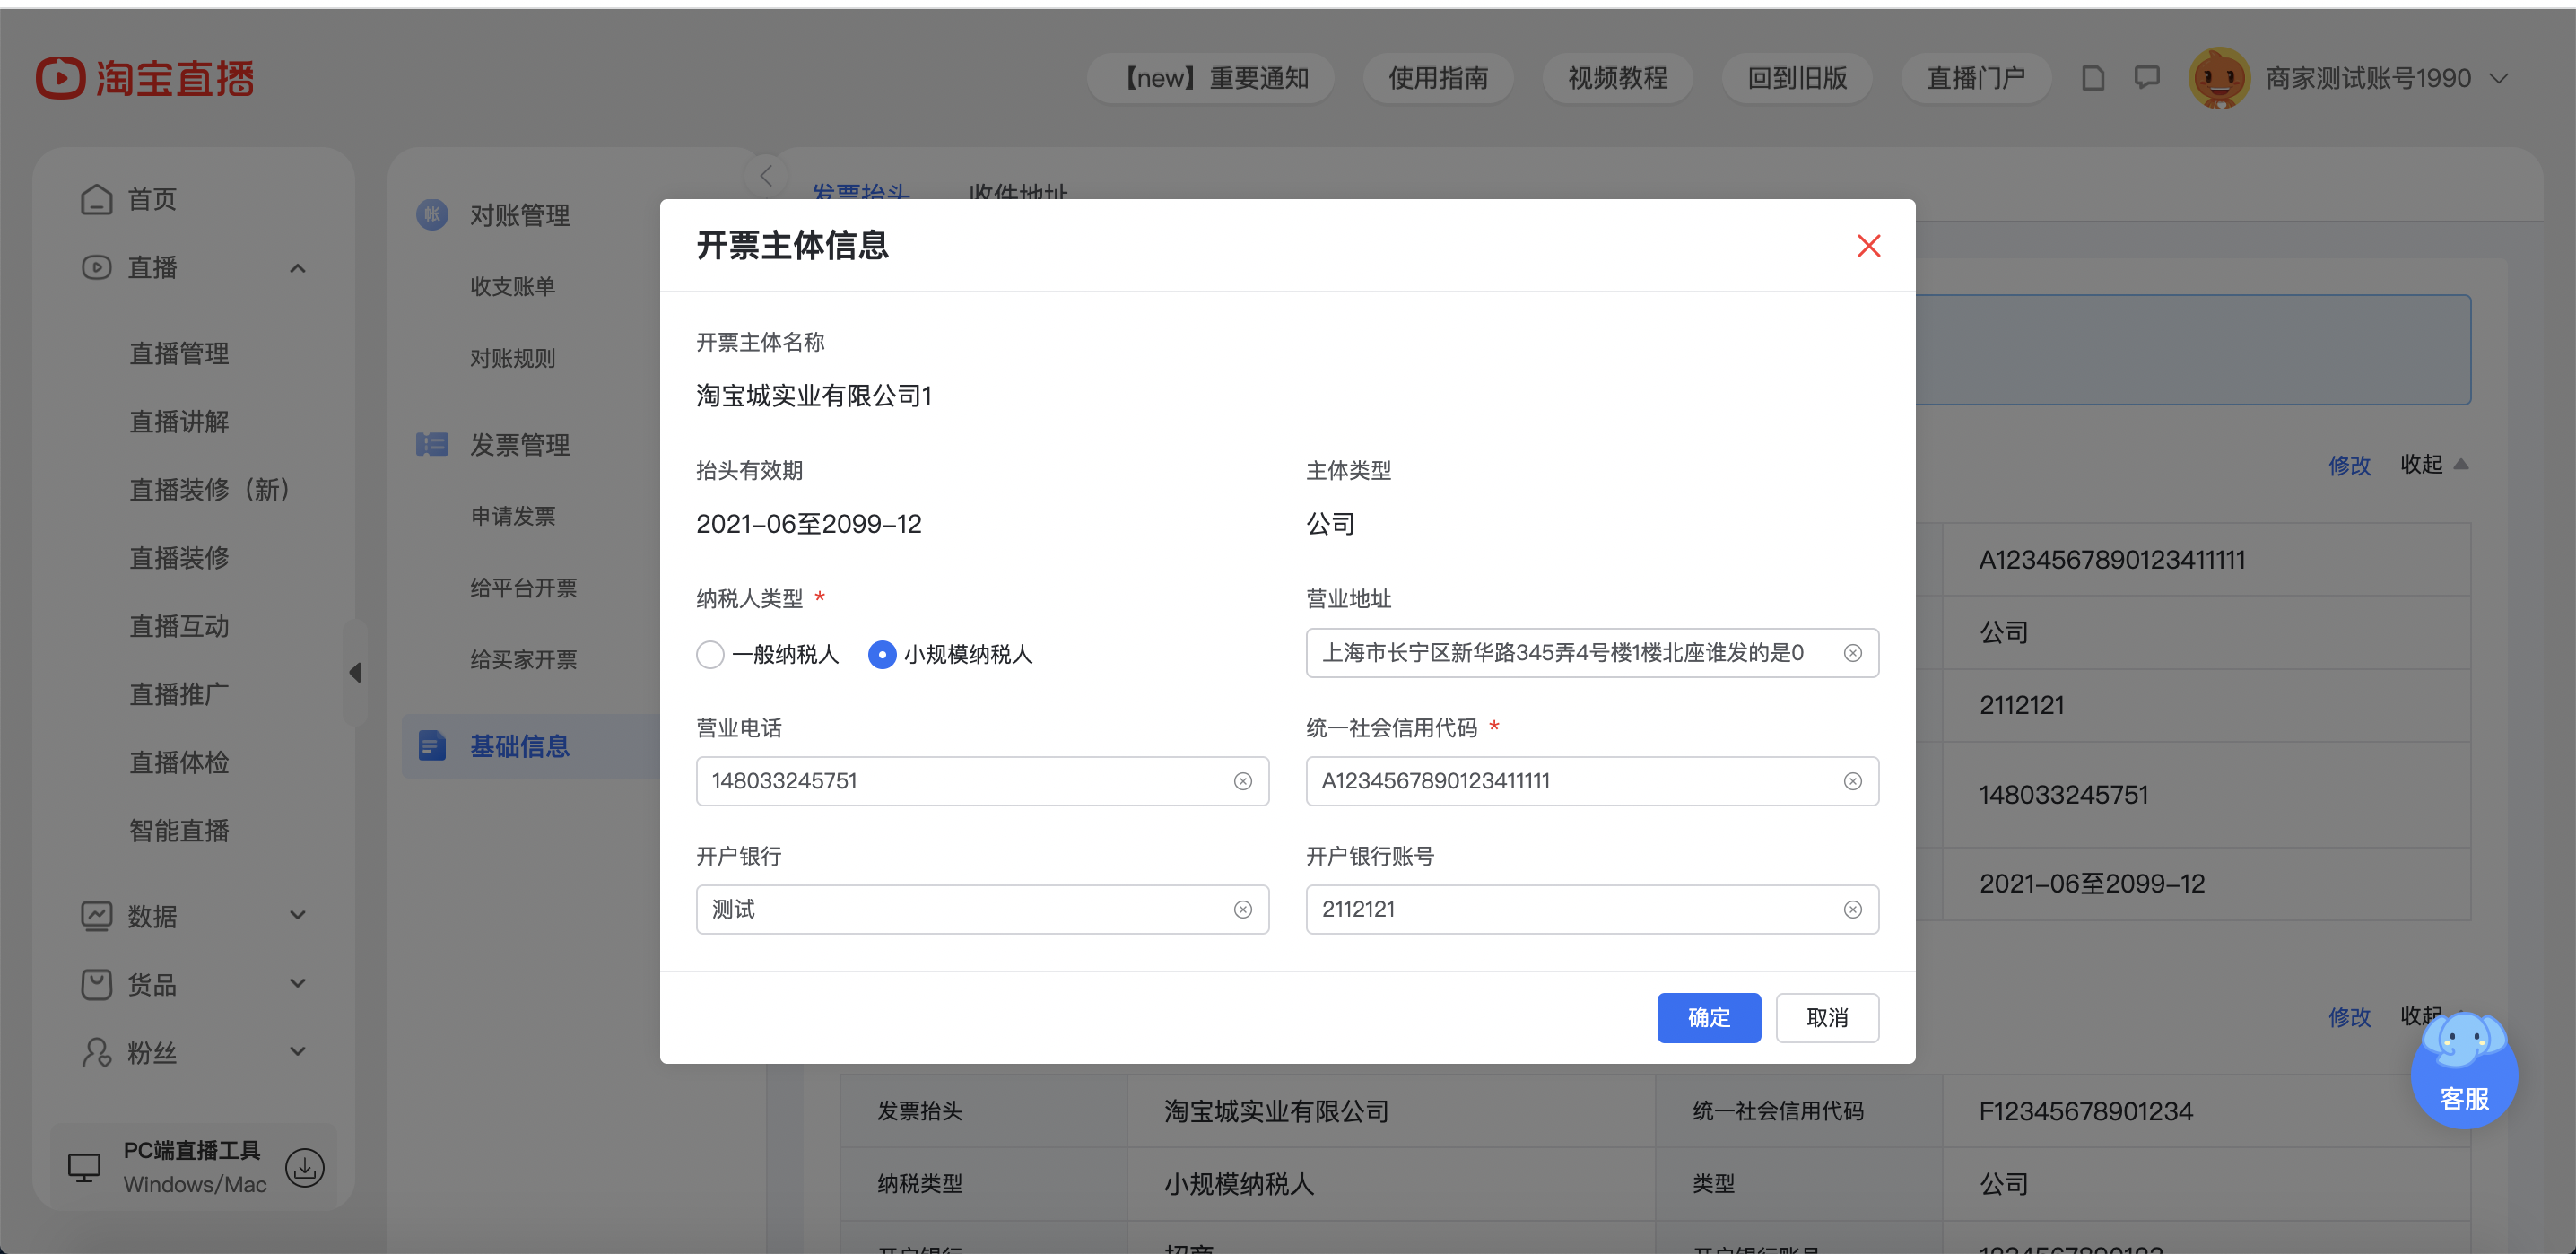Click the upper 修改 link beside 收起
2576x1254 pixels.
click(x=2349, y=465)
